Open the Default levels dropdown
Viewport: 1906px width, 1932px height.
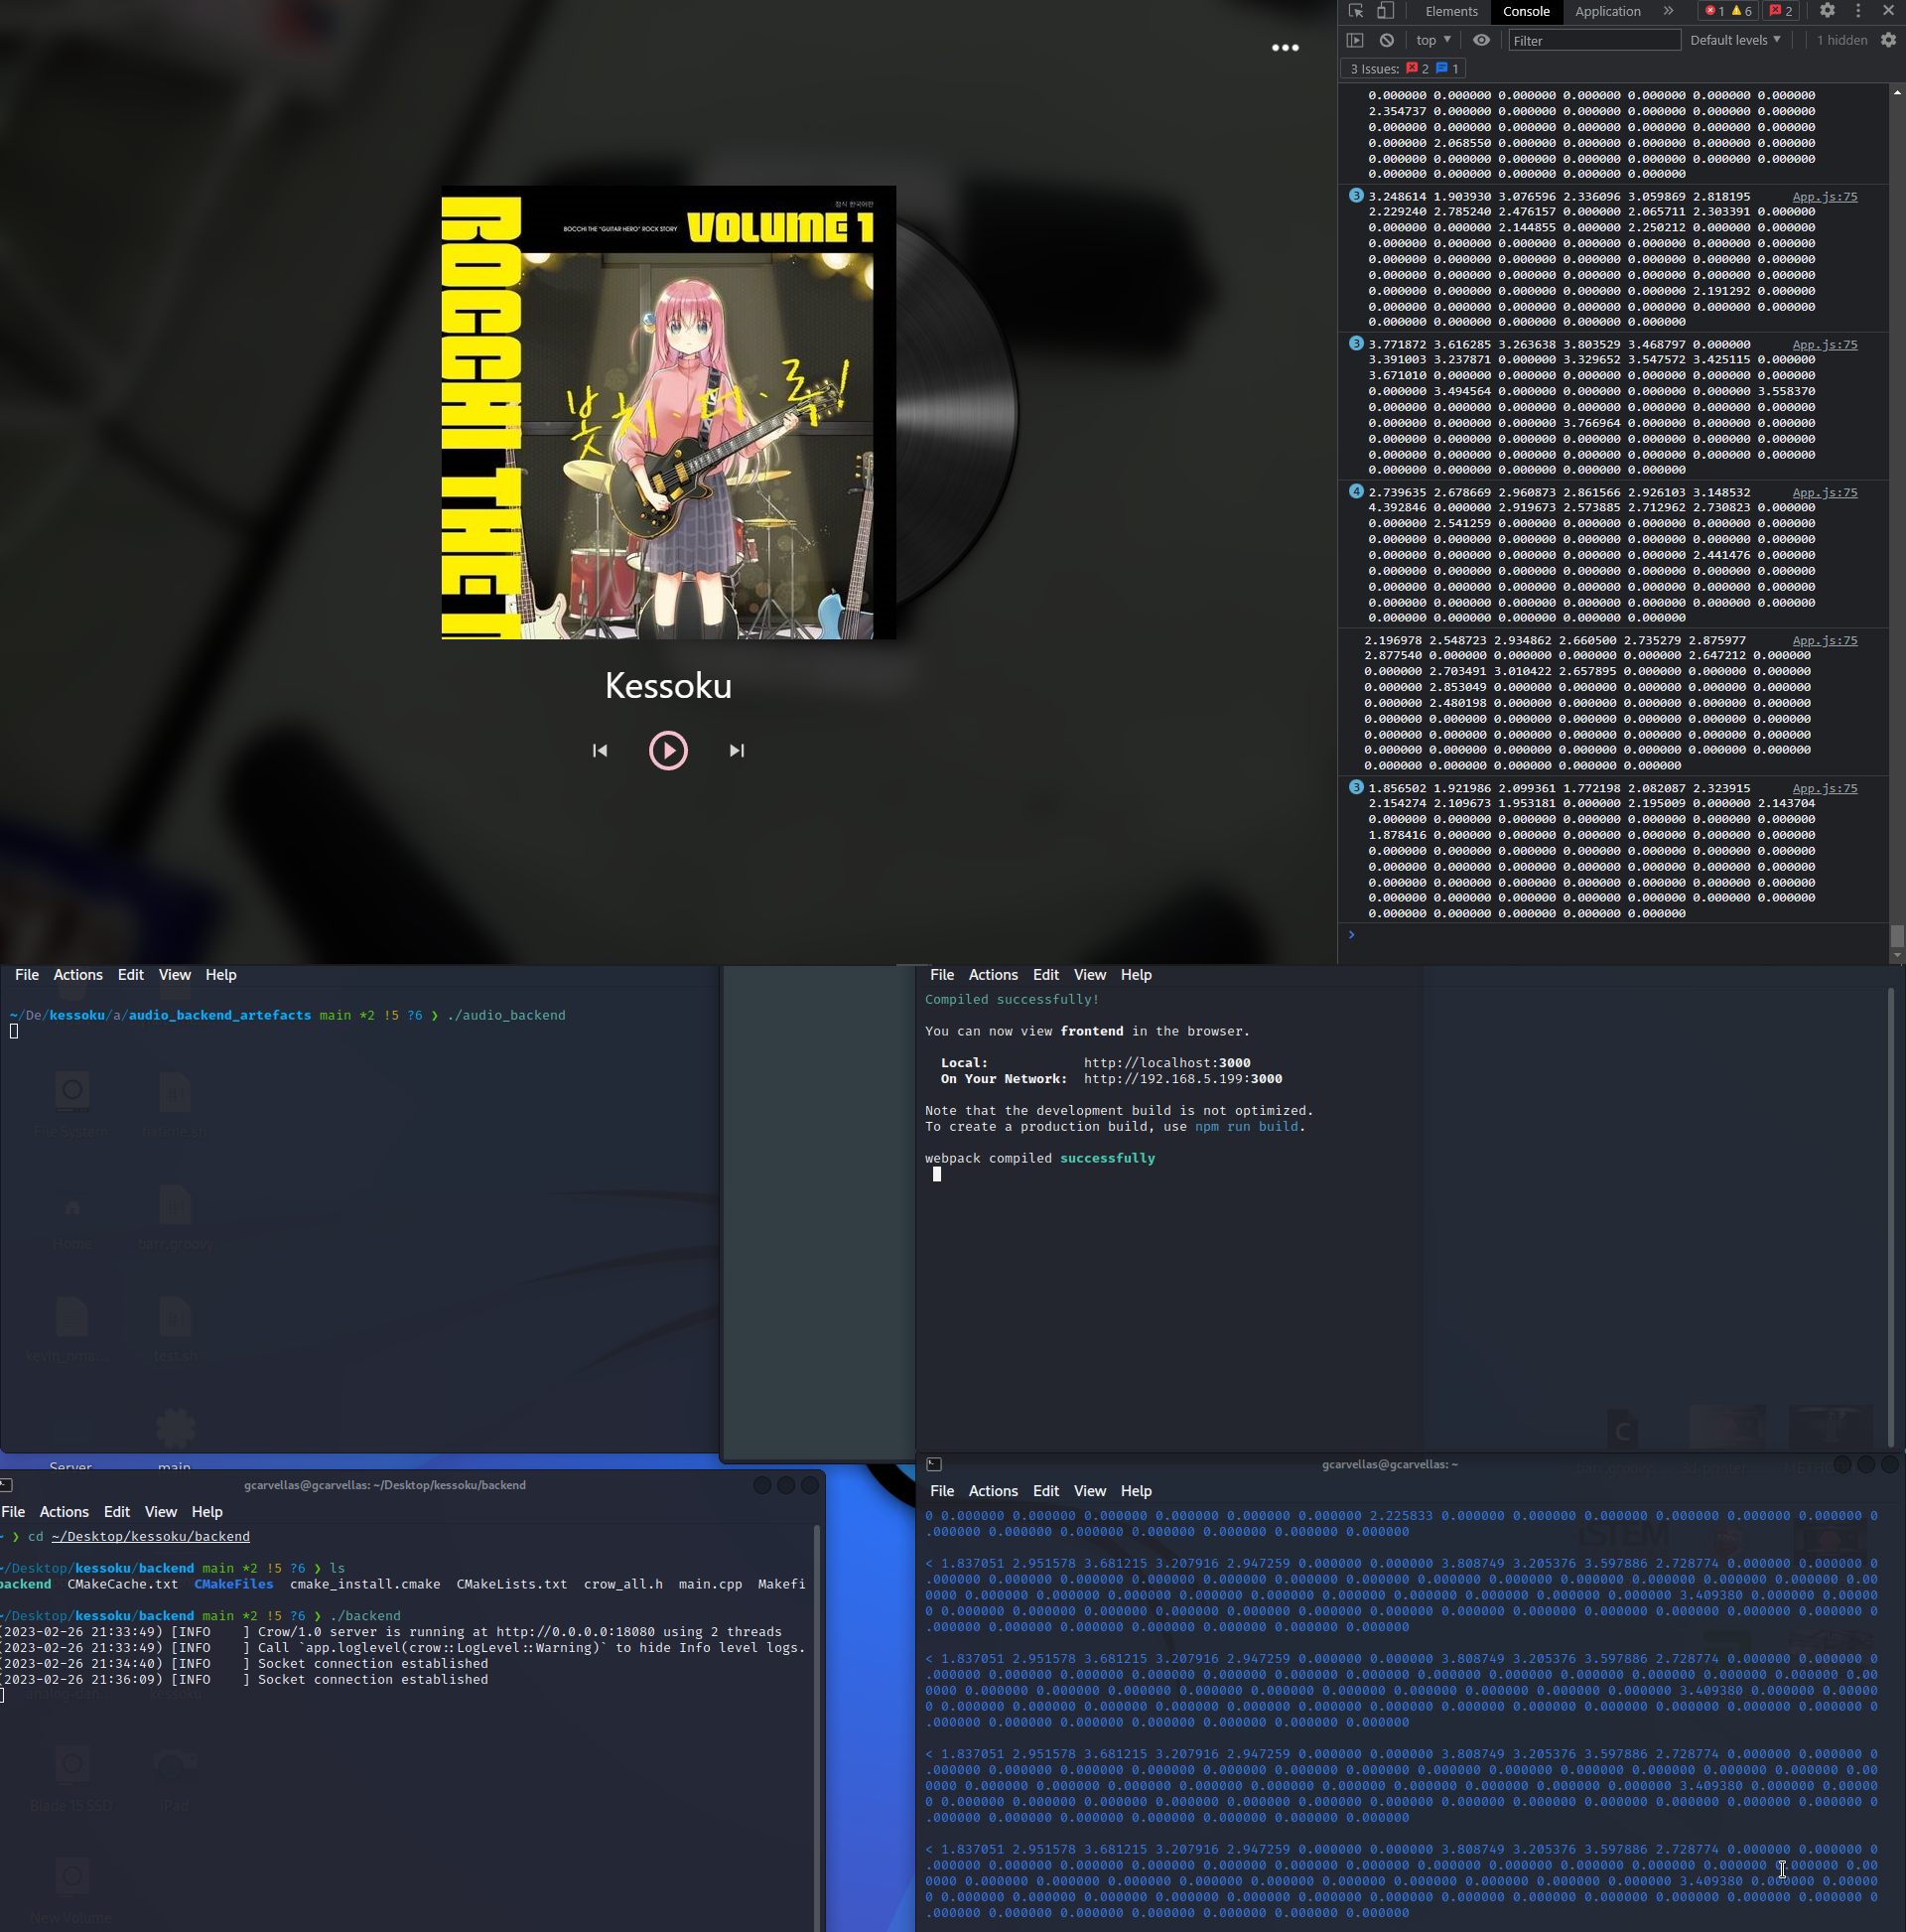[1735, 40]
